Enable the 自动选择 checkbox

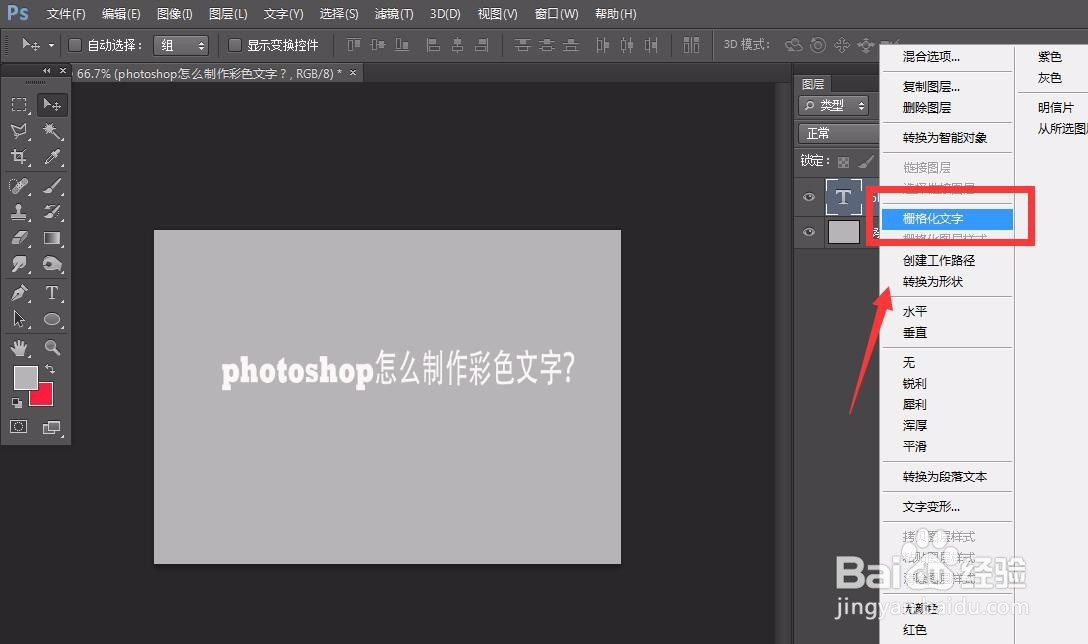75,45
